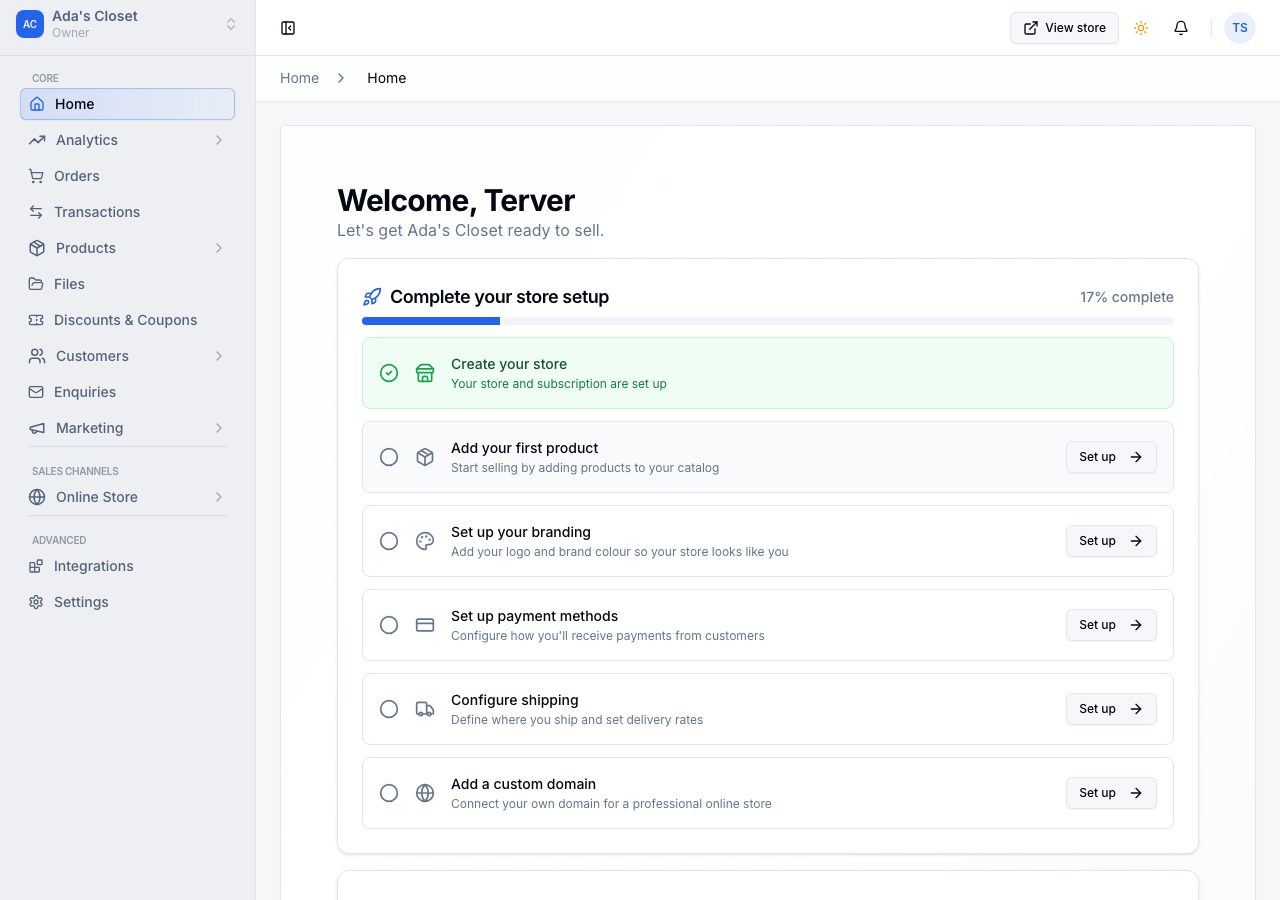Click the globe icon for custom domain
This screenshot has height=900, width=1280.
(425, 793)
